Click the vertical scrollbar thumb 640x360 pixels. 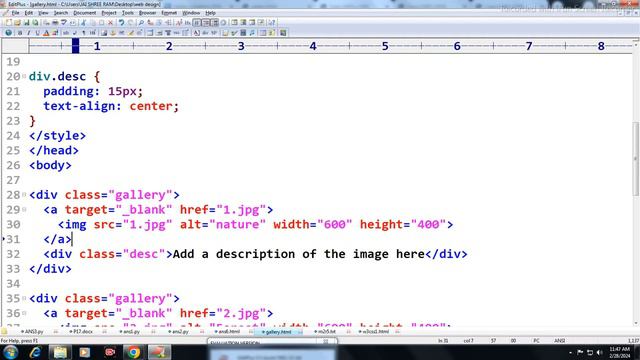pyautogui.click(x=636, y=159)
